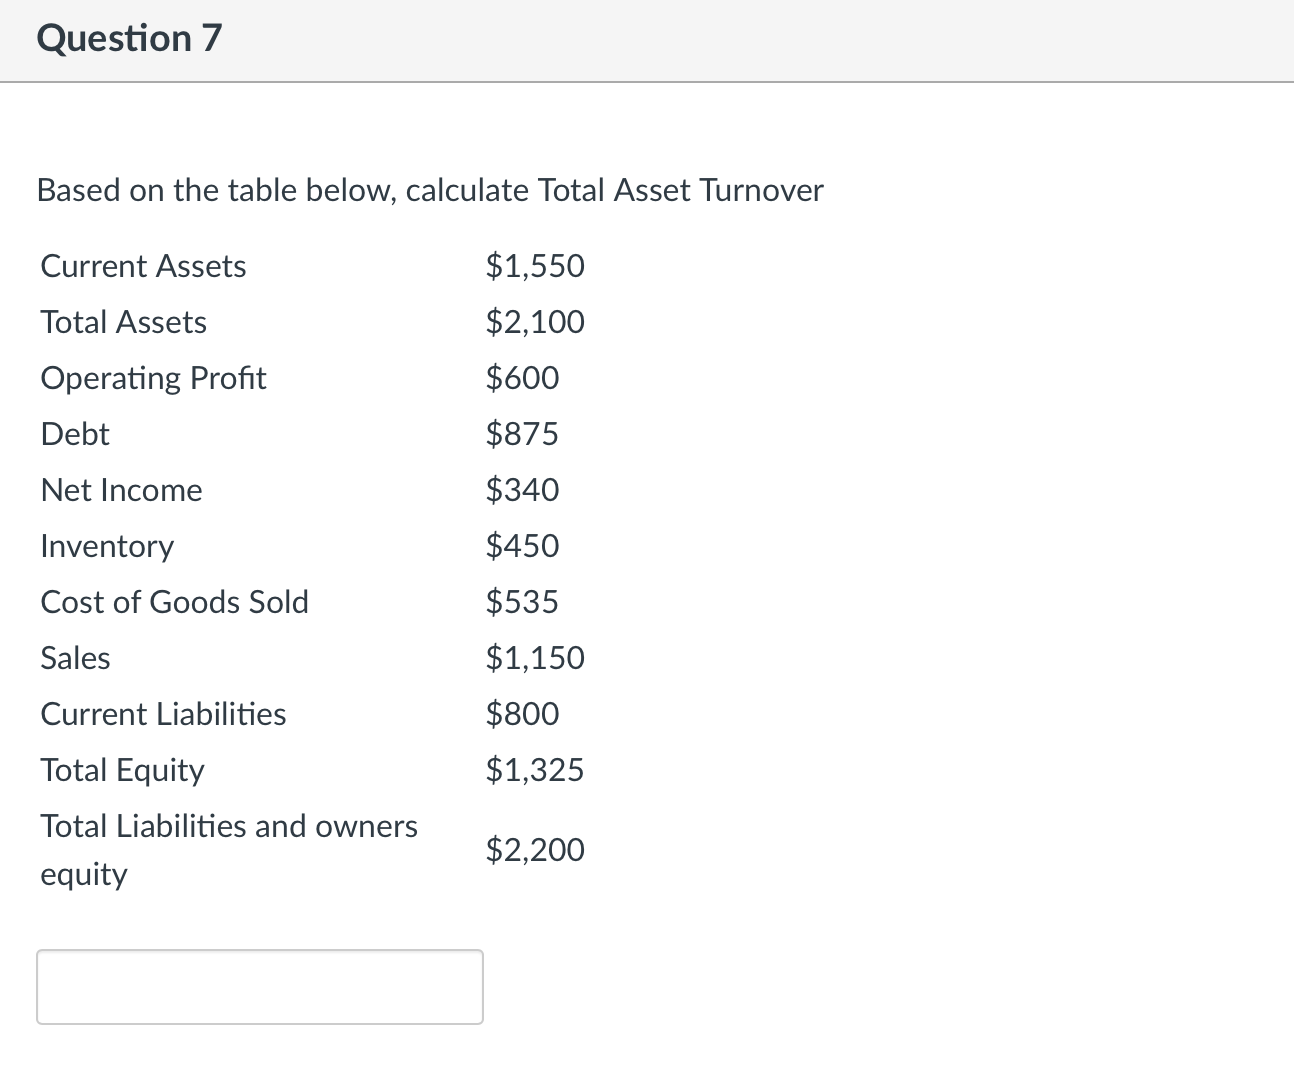Select the Sales value of $1,150
The width and height of the screenshot is (1294, 1080).
pyautogui.click(x=535, y=658)
